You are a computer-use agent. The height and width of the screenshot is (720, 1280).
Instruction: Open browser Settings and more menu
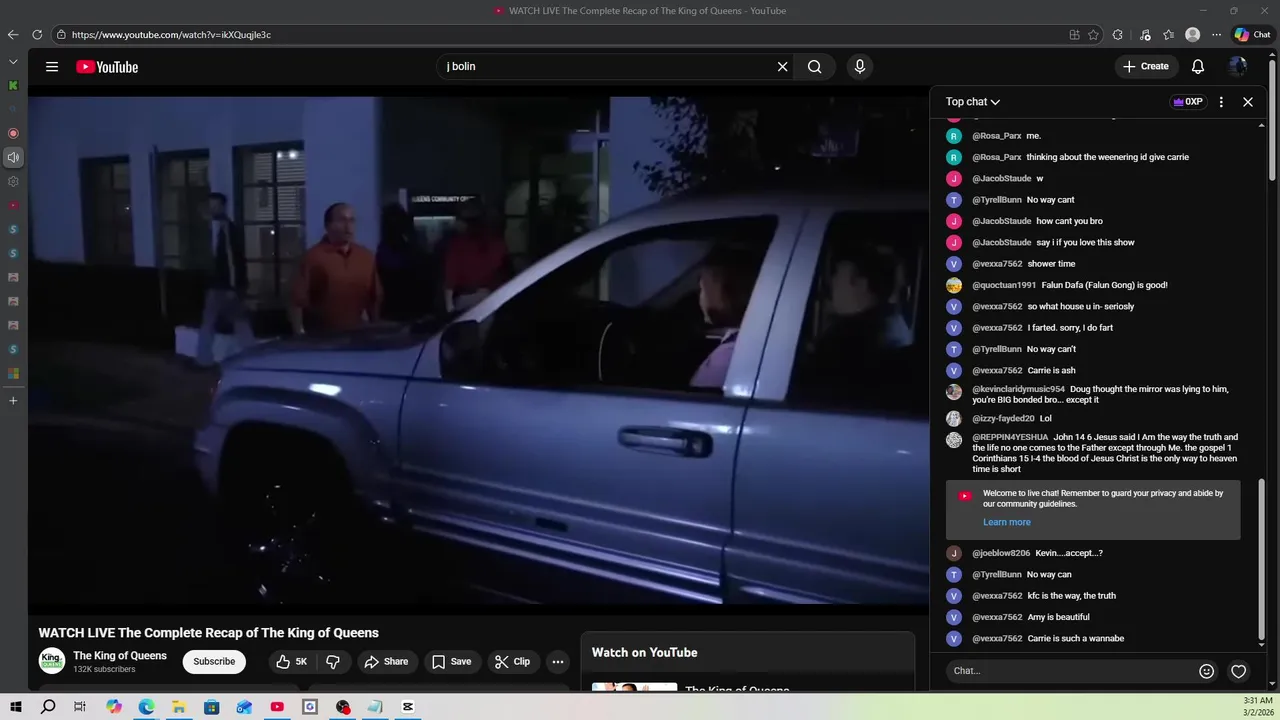1216,35
